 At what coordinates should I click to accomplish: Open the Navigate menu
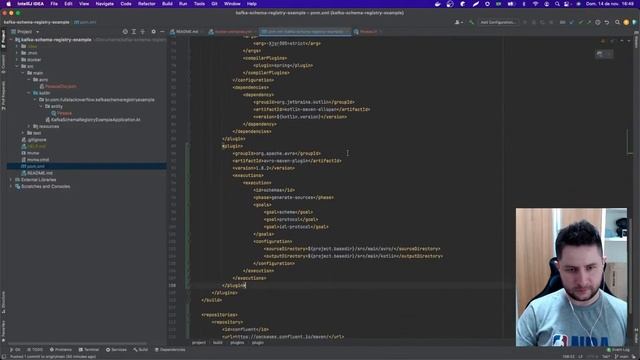click(104, 4)
